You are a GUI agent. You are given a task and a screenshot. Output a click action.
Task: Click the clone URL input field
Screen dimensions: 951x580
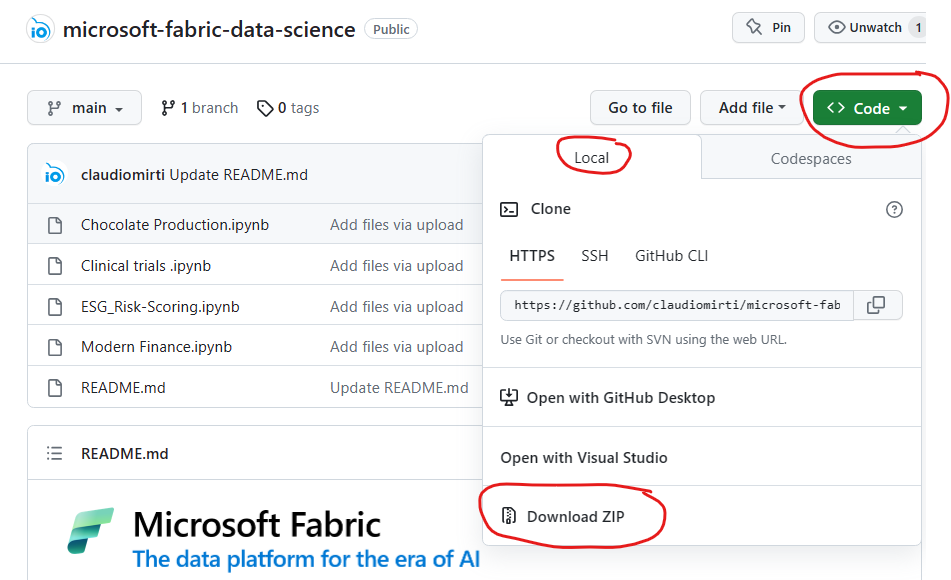pos(677,305)
